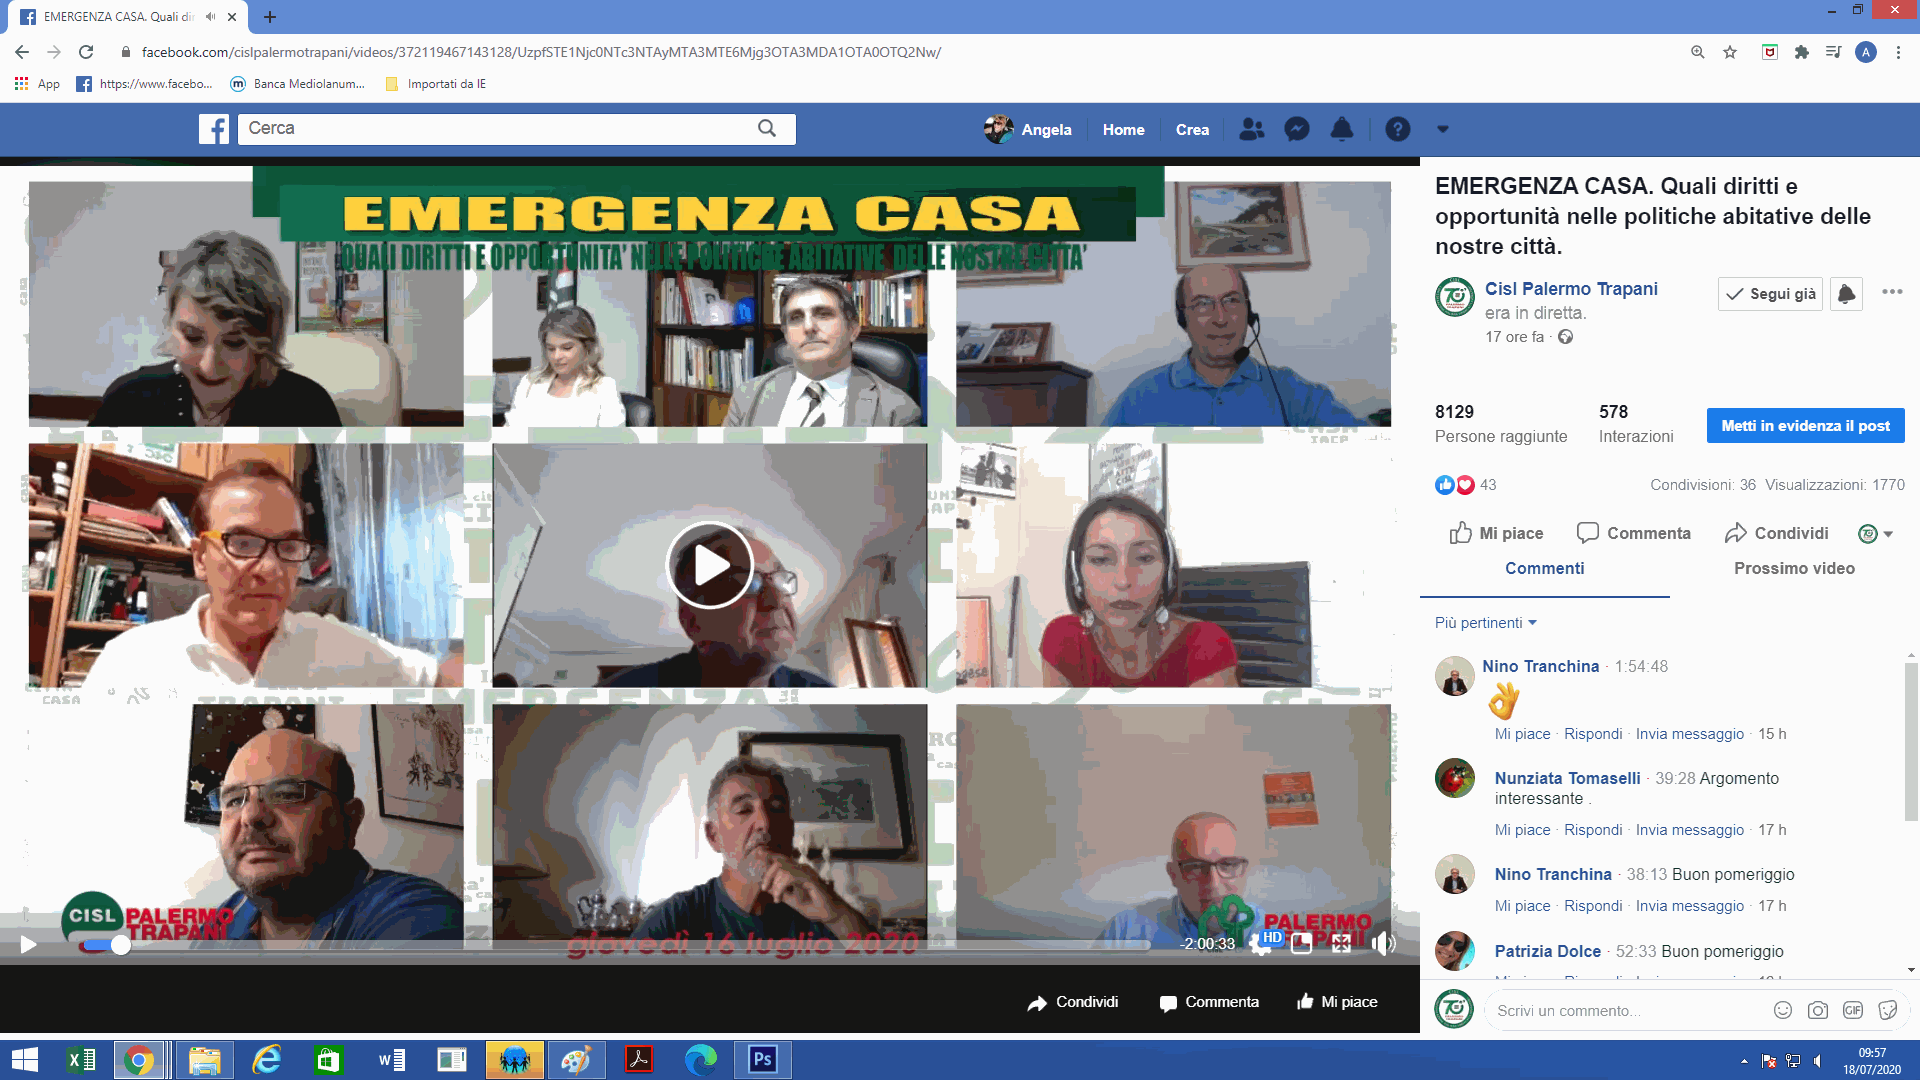Click Condividi below the video player

click(1072, 1002)
